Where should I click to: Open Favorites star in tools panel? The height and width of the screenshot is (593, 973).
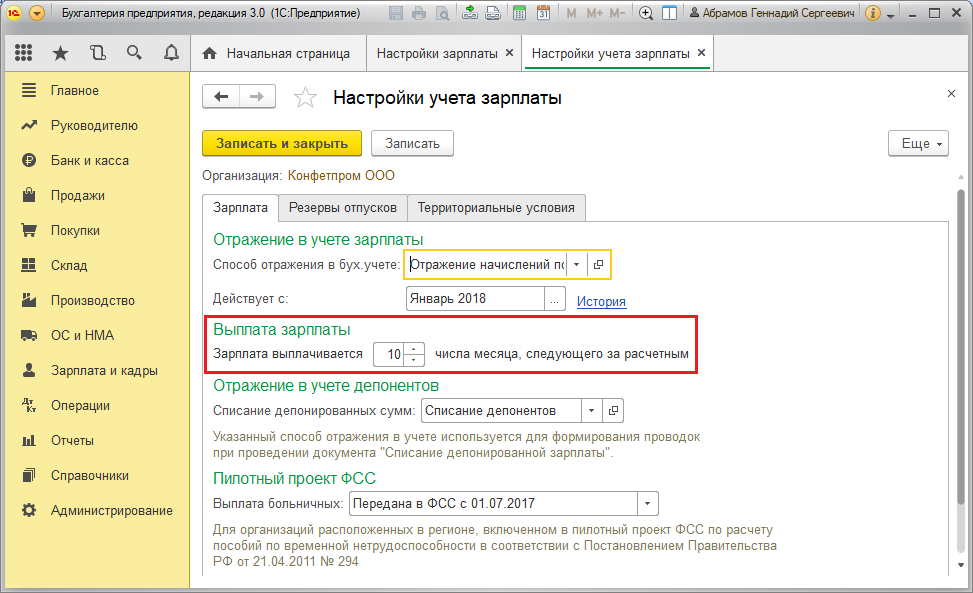(60, 53)
